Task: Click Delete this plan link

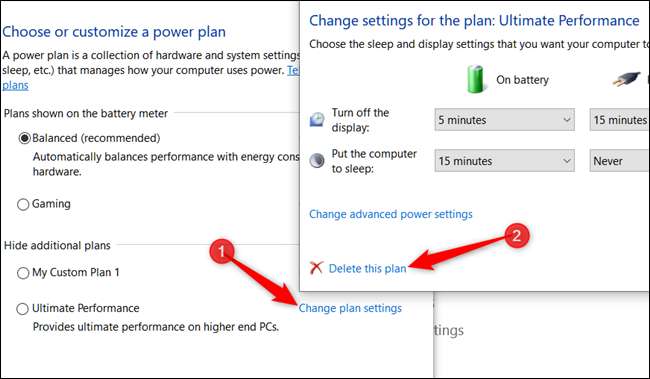Action: pos(367,269)
